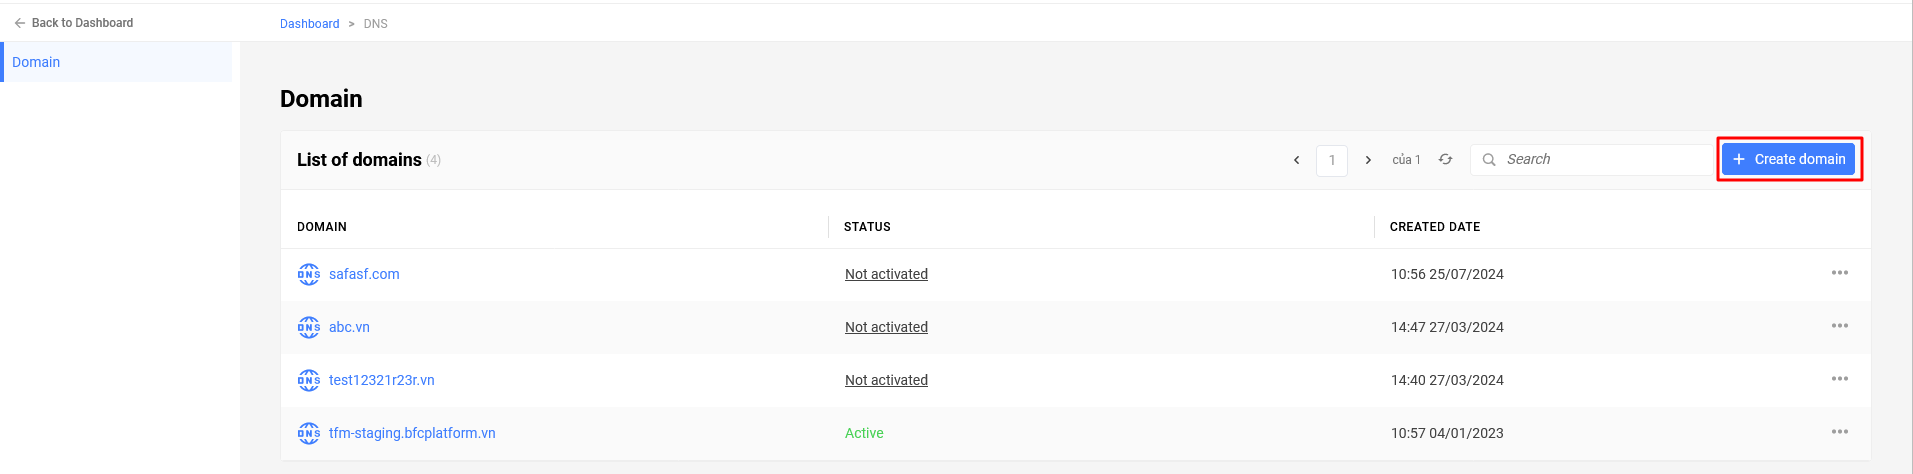Click the page number input box
The image size is (1913, 474).
pyautogui.click(x=1332, y=160)
